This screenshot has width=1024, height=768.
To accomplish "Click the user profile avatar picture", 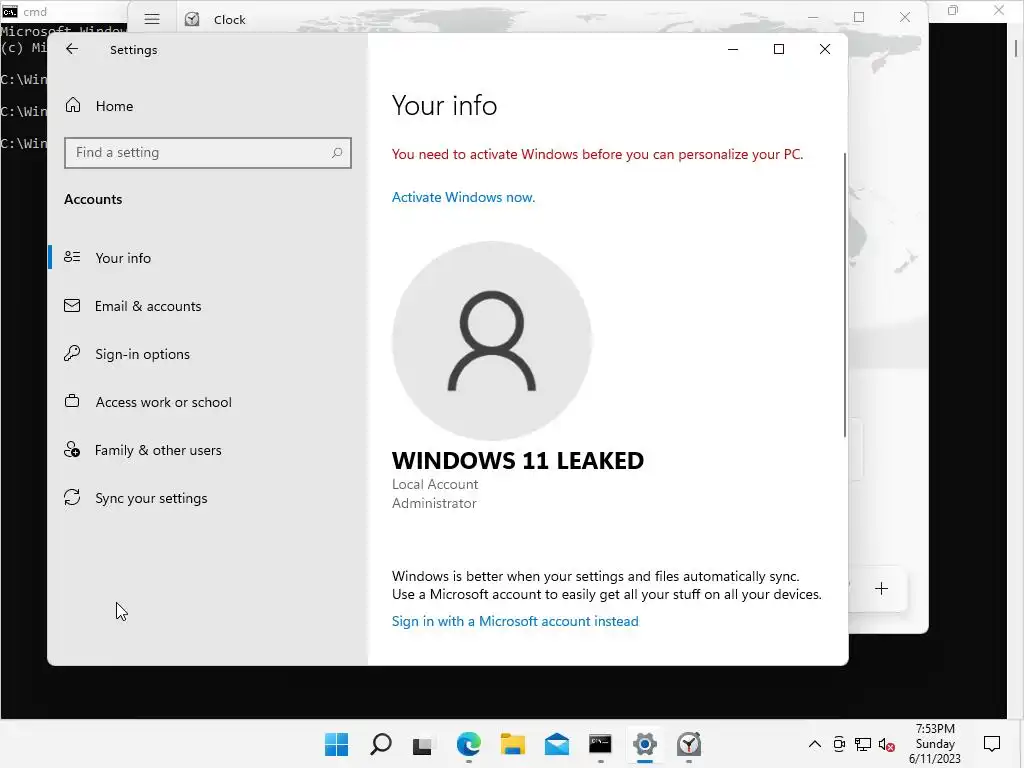I will (x=491, y=340).
